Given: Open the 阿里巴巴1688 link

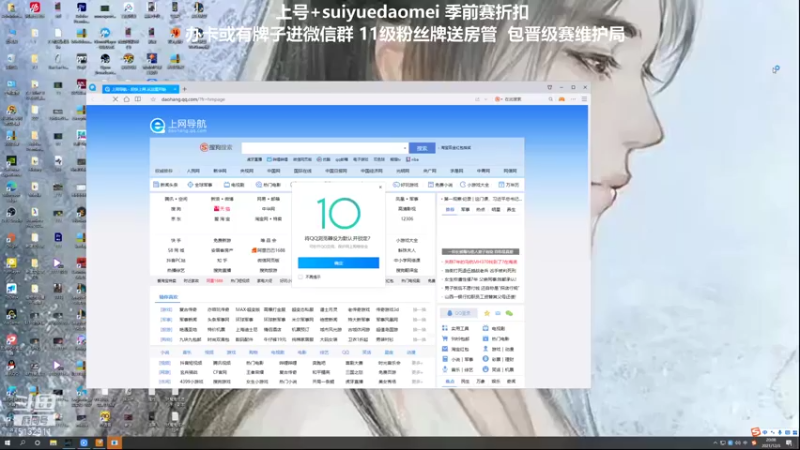Looking at the screenshot, I should [x=268, y=251].
